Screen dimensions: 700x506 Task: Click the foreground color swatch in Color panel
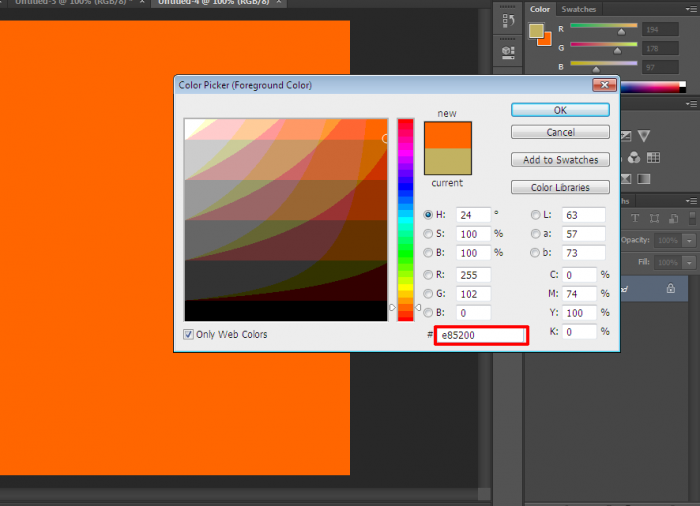pos(536,31)
